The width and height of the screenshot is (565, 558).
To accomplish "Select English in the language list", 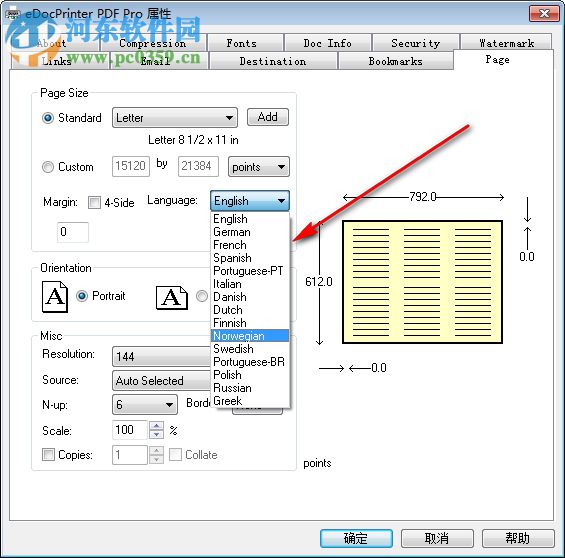I will [250, 219].
